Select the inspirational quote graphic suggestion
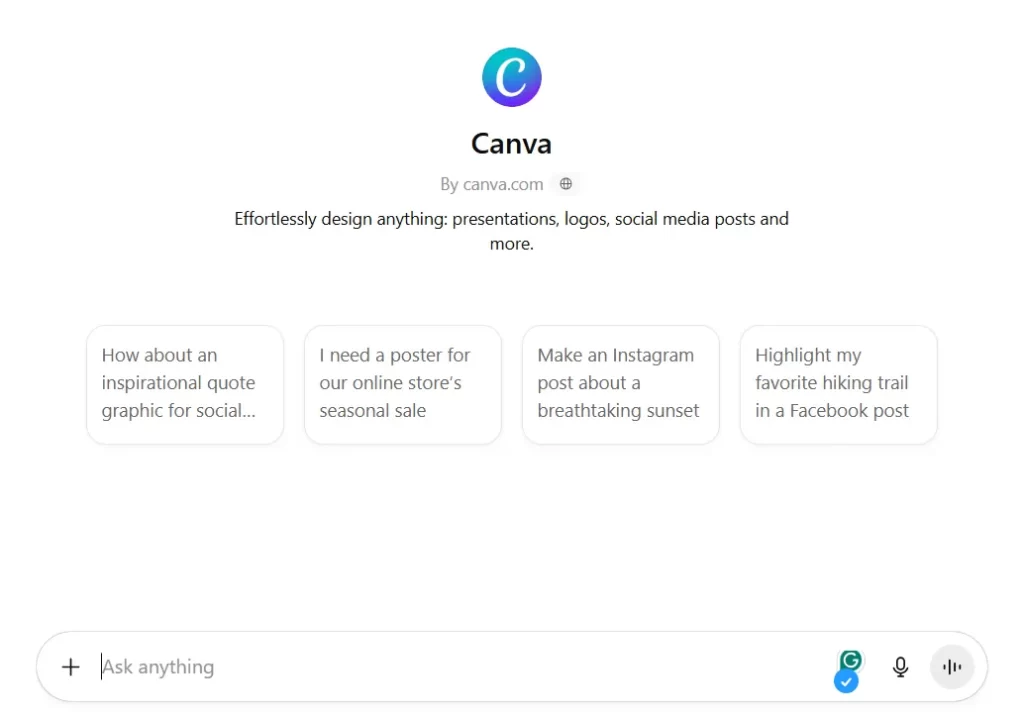 coord(185,384)
